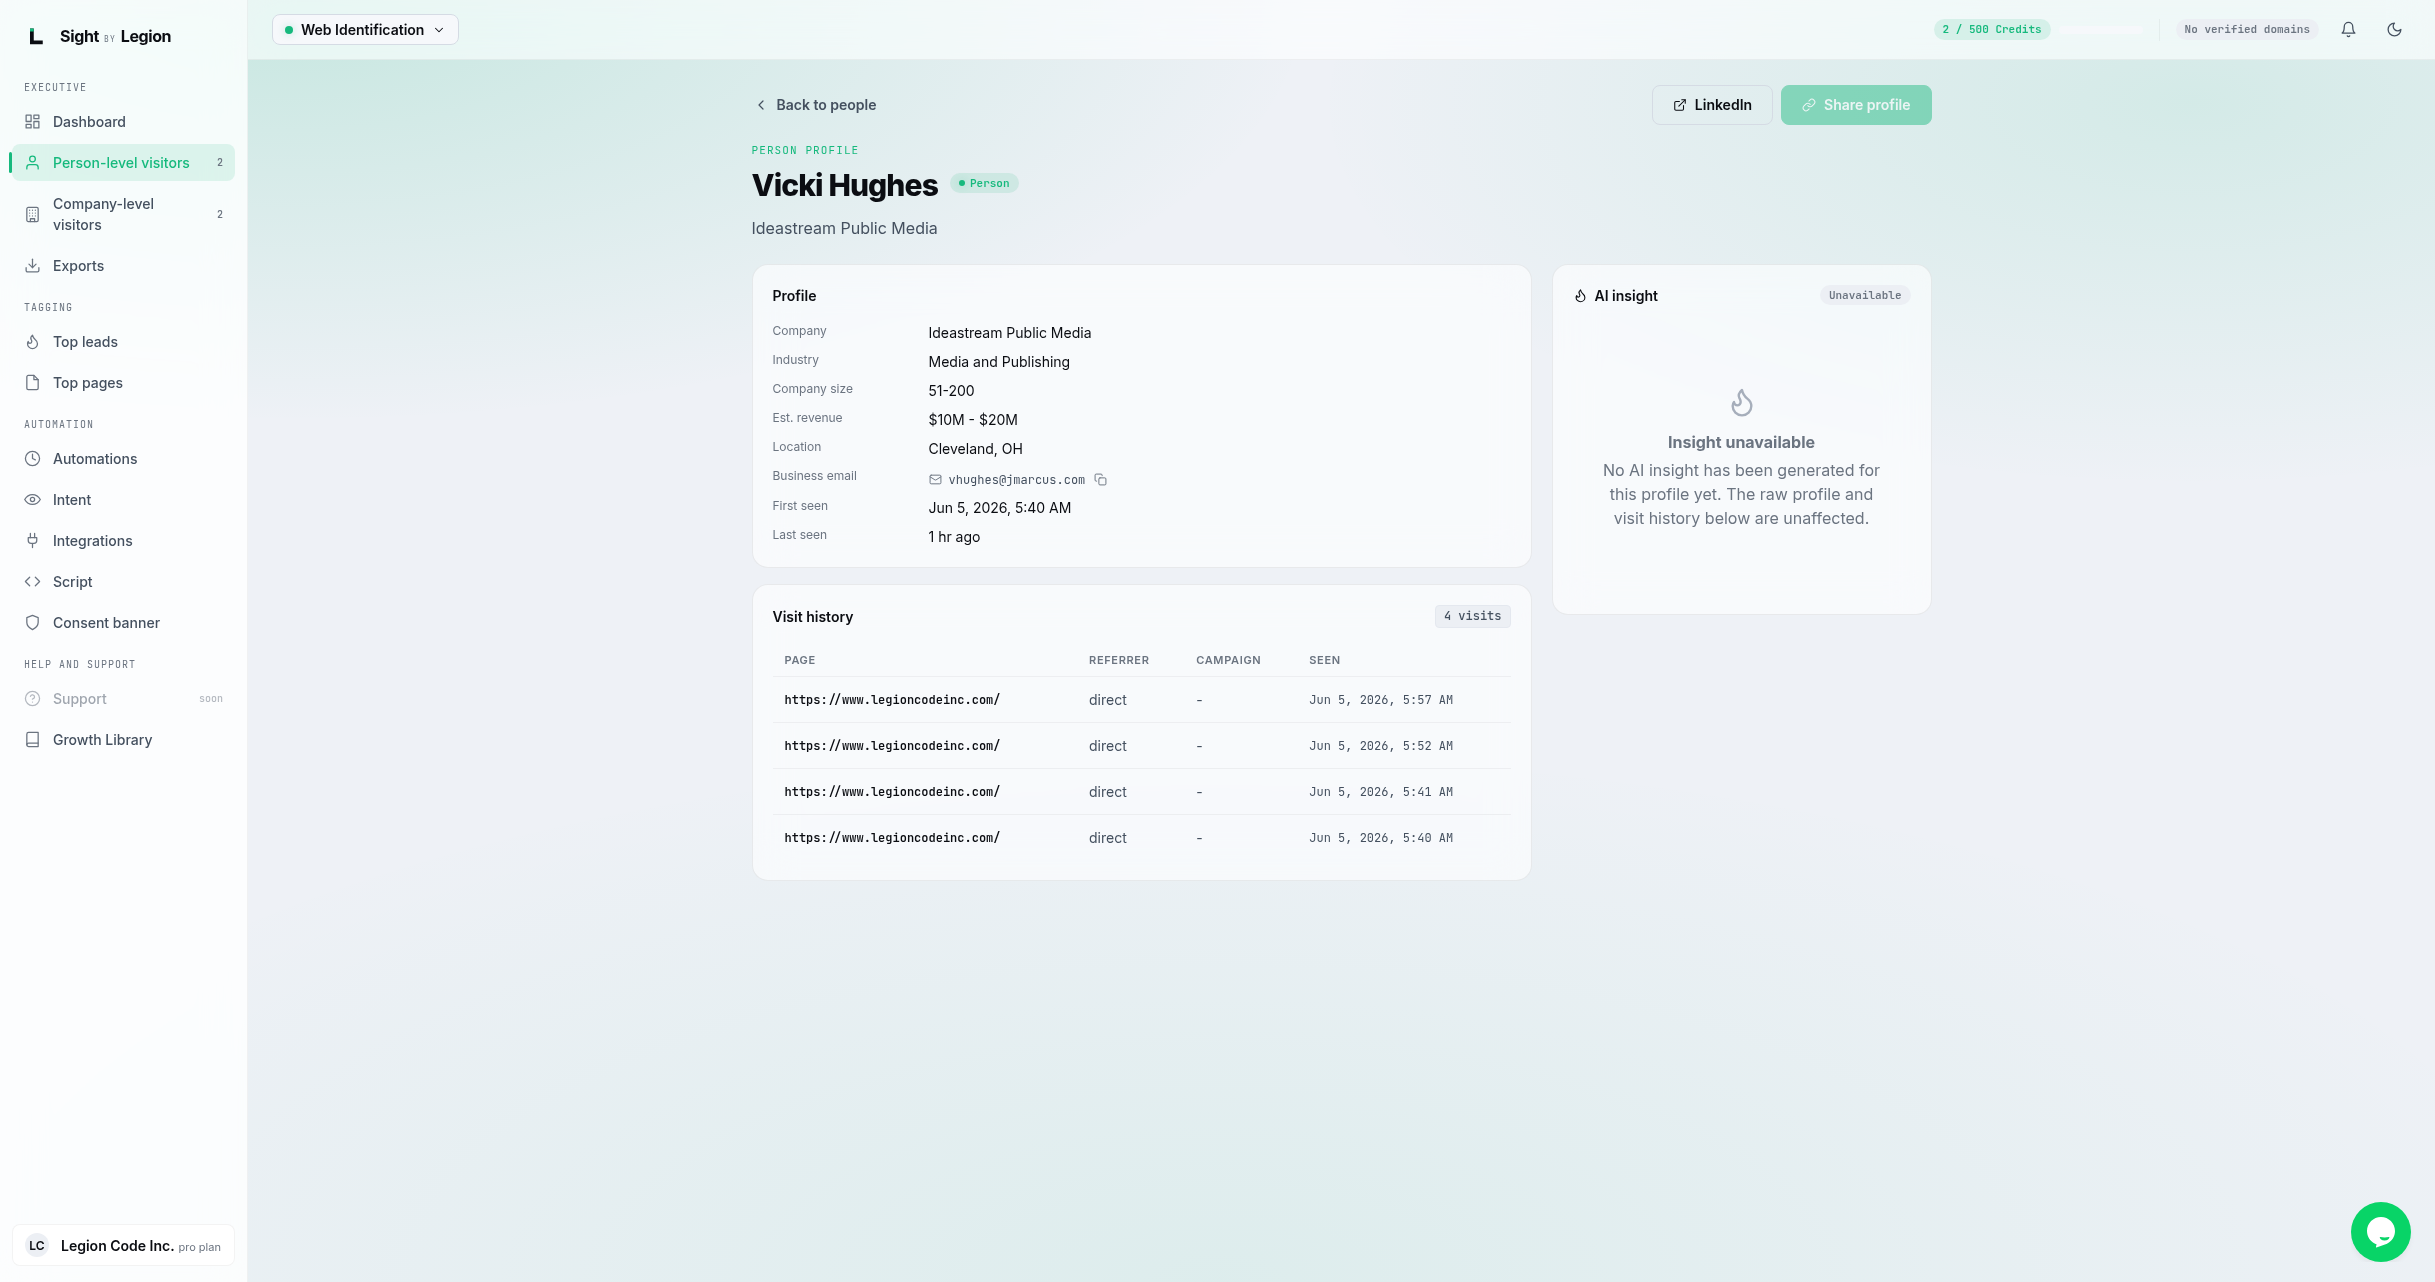Click the Jun 5, 2026, 5:57 AM timestamp

(x=1381, y=700)
